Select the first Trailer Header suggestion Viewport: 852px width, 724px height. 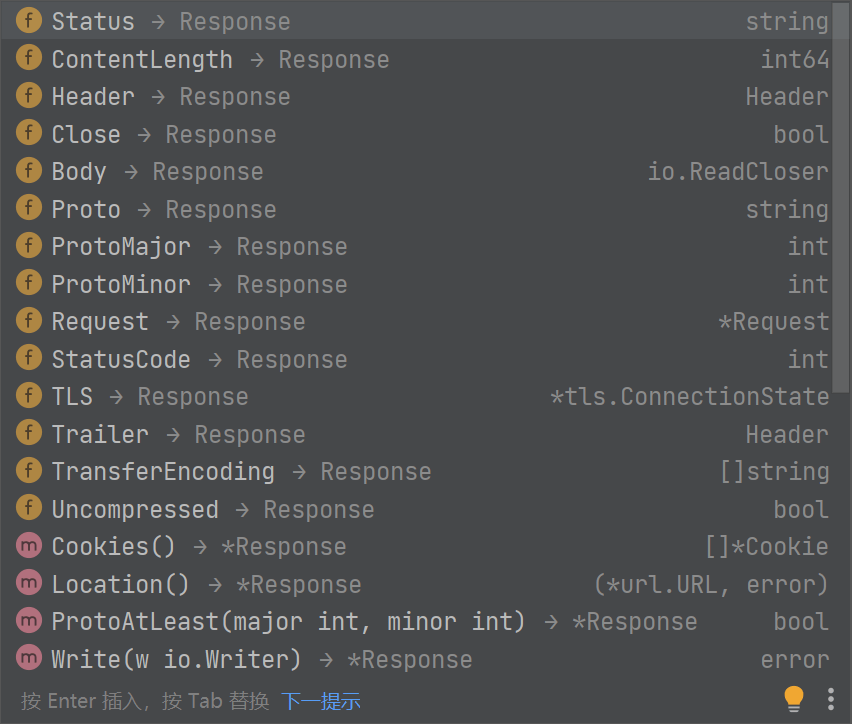click(100, 434)
